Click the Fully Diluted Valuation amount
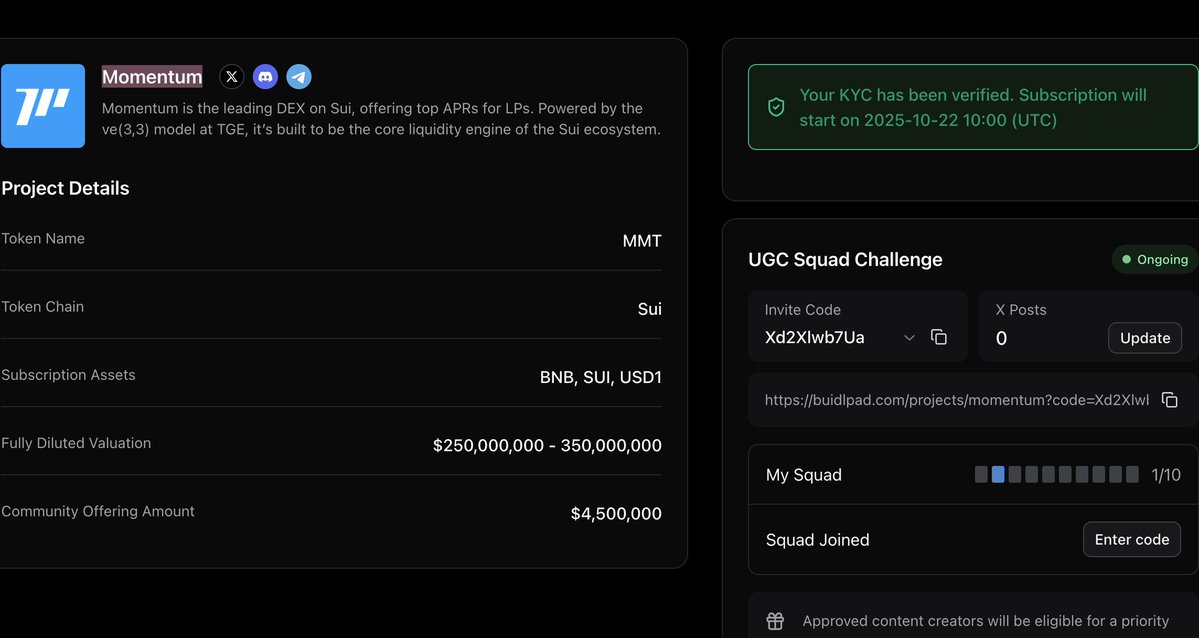This screenshot has height=638, width=1199. pos(547,446)
